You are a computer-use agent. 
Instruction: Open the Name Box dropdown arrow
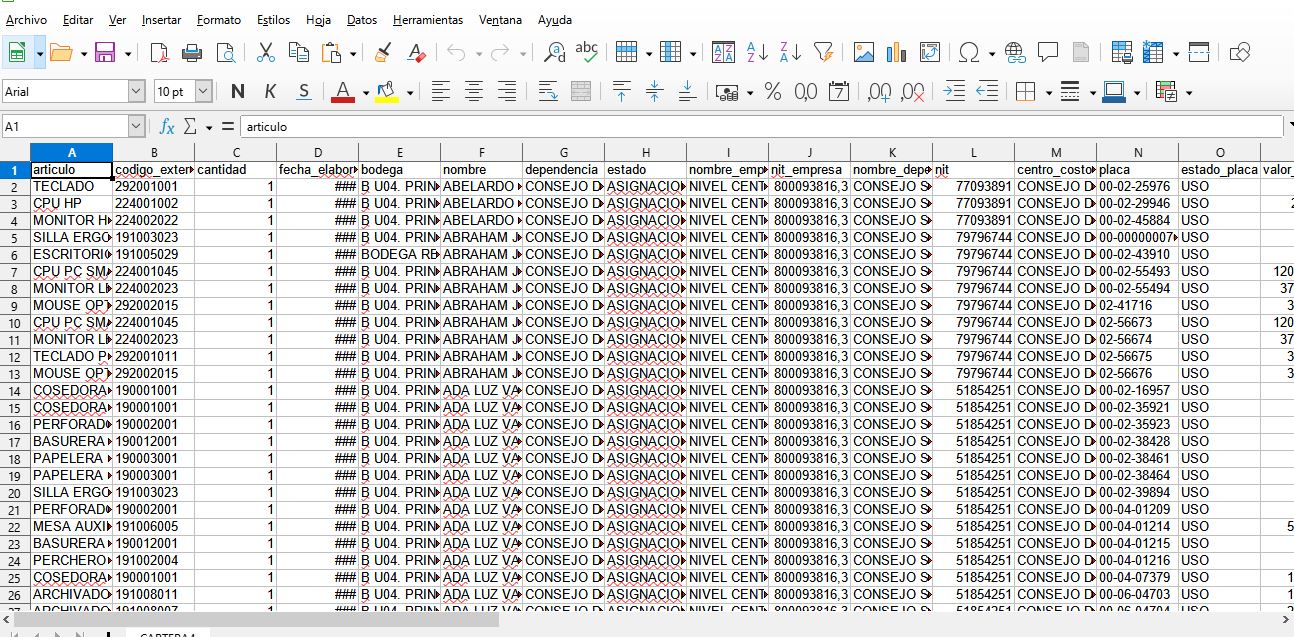pyautogui.click(x=136, y=127)
